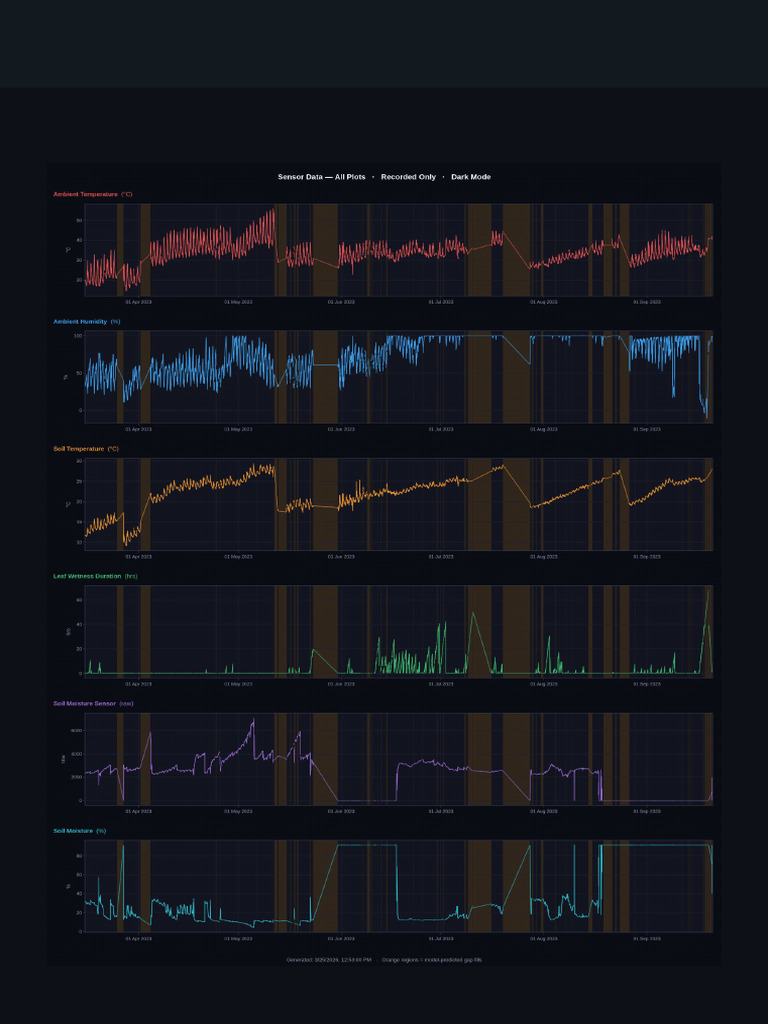Click '01 May 2023' under the Soil Temperature plot
The image size is (768, 1024).
click(238, 556)
